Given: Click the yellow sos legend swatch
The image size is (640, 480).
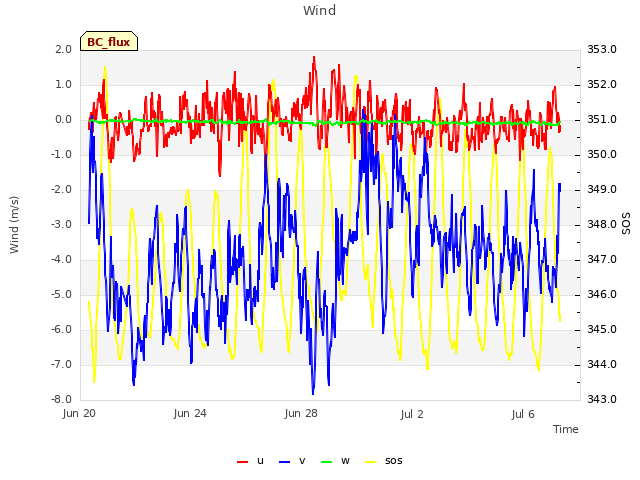Looking at the screenshot, I should (370, 462).
